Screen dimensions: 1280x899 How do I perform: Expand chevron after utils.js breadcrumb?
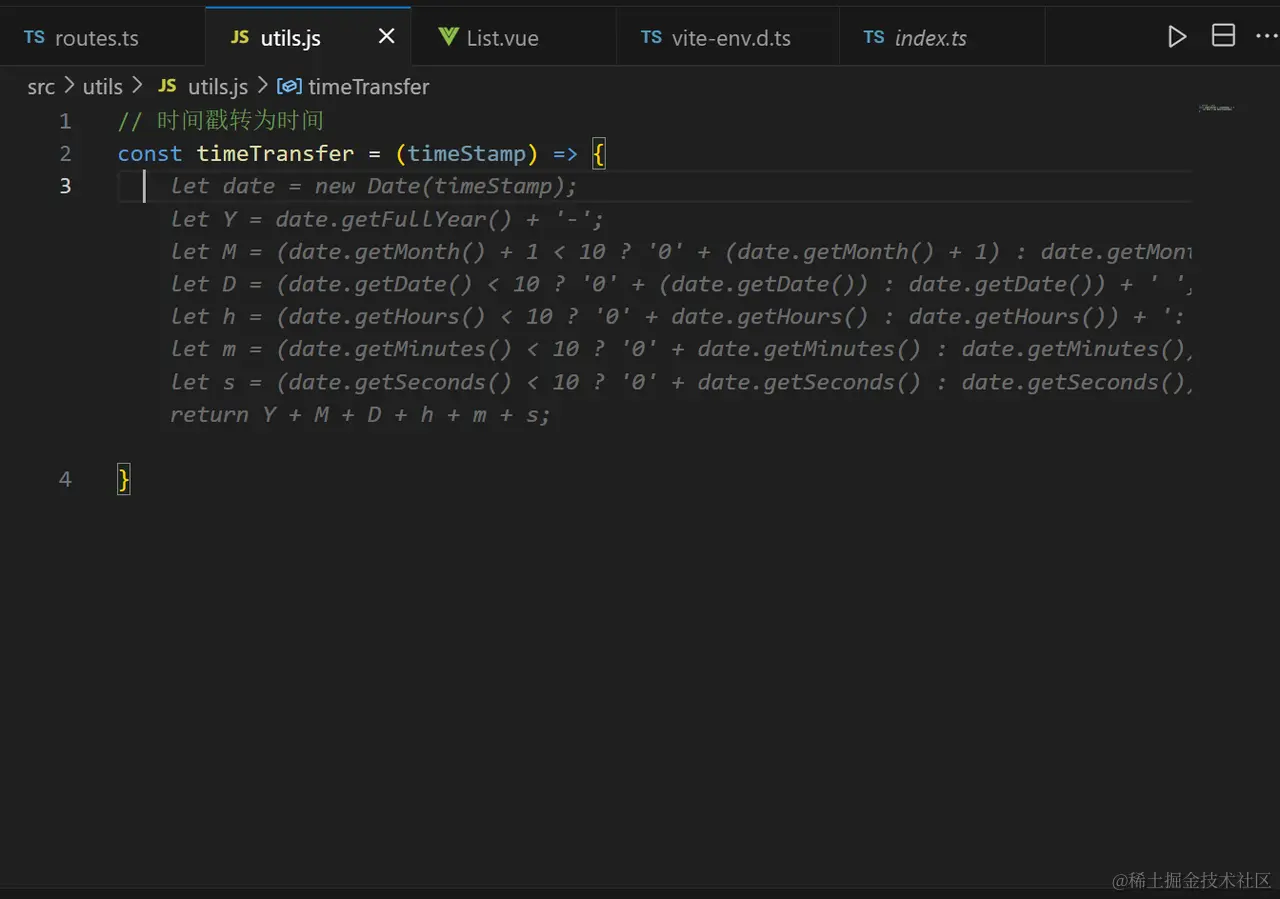pos(263,86)
